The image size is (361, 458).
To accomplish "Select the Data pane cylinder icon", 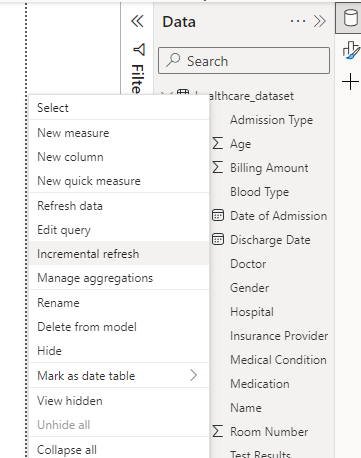I will click(x=350, y=18).
